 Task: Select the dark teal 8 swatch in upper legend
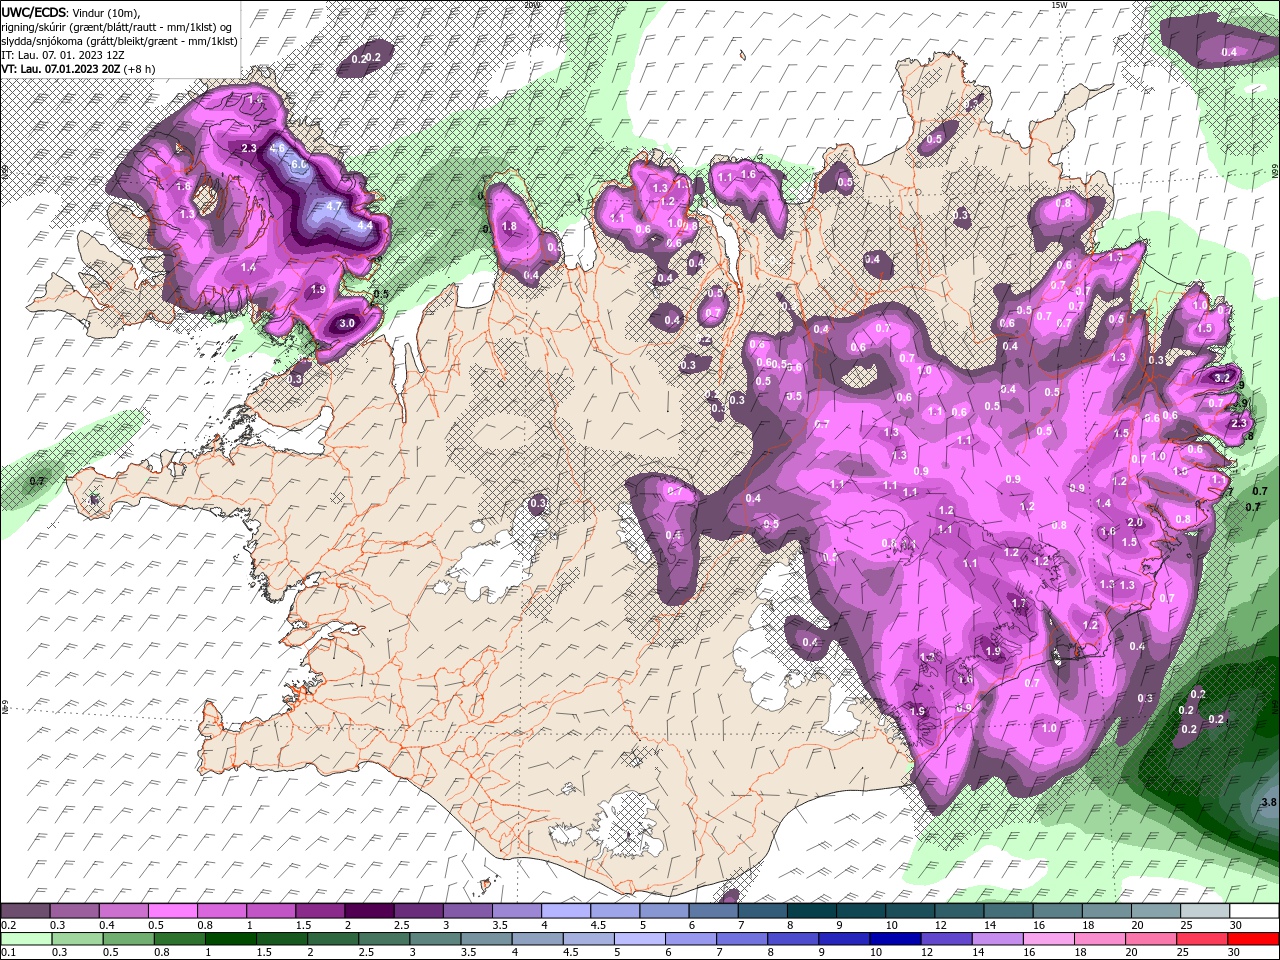coord(811,911)
